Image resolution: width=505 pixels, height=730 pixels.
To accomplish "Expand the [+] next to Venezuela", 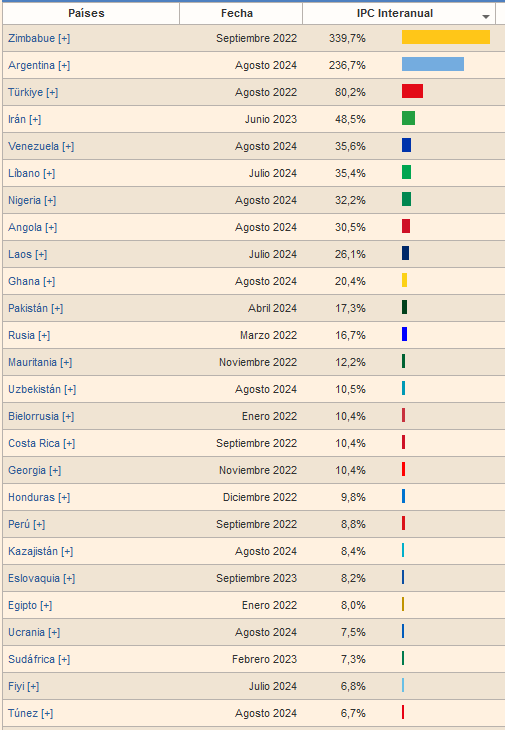I will 68,146.
